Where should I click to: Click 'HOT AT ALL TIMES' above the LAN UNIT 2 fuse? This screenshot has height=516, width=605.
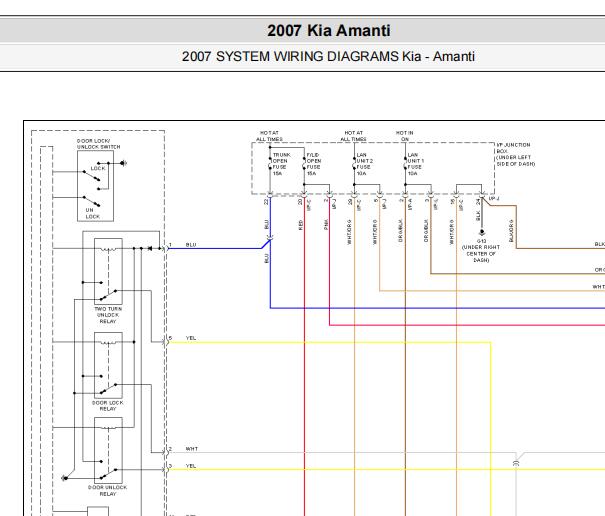tap(353, 136)
